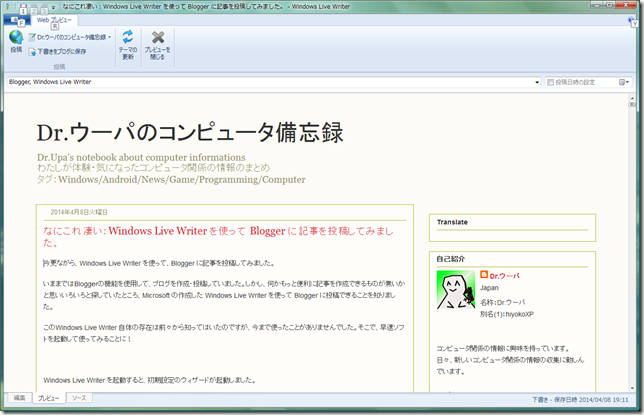Screen dimensions: 644x415
Task: Click the text 名称:Dr.ウーパ
Action: (x=502, y=302)
